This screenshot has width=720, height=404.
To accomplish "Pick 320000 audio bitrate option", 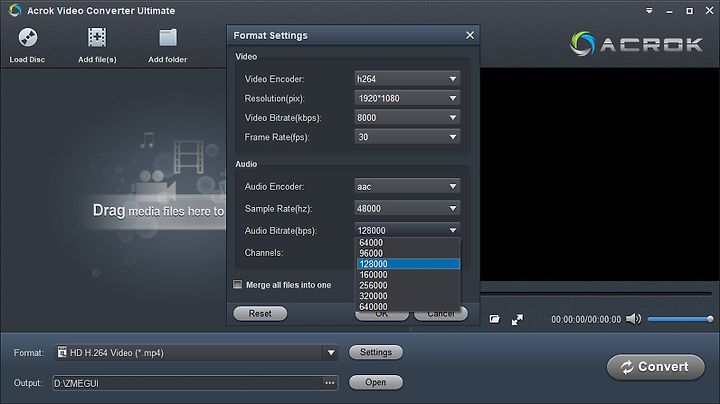I will click(408, 296).
